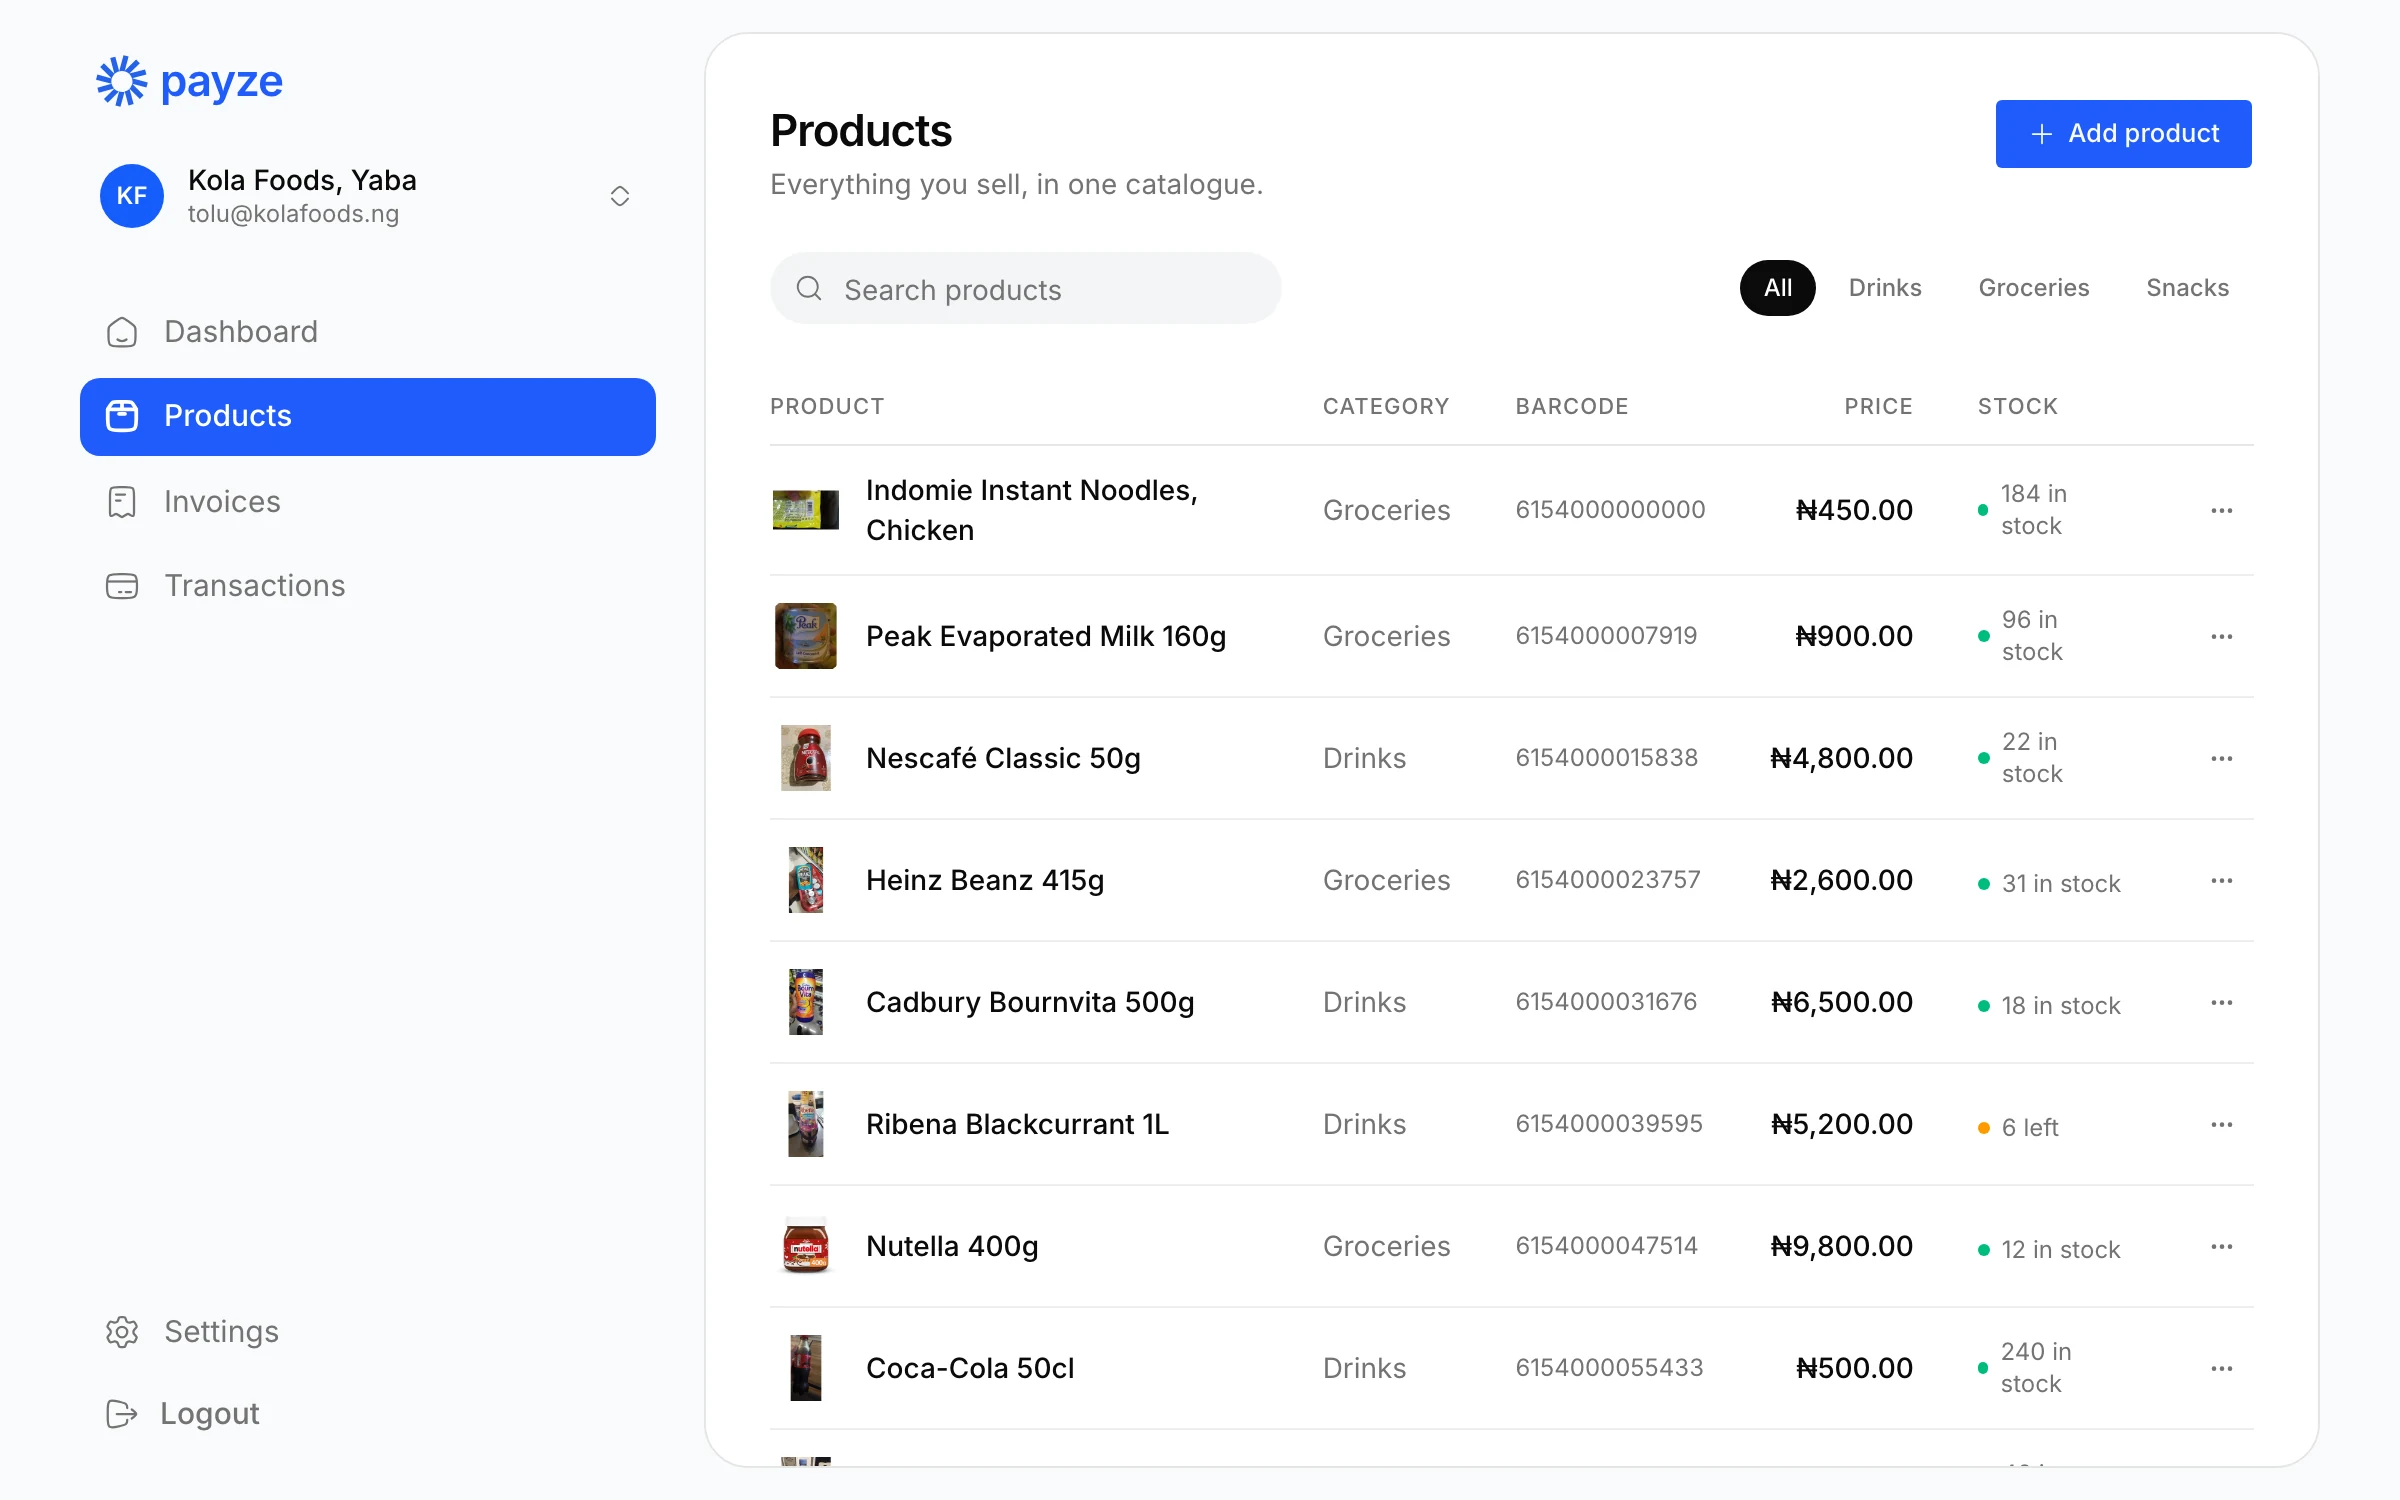The height and width of the screenshot is (1500, 2400).
Task: Select Products in the sidebar
Action: click(368, 417)
